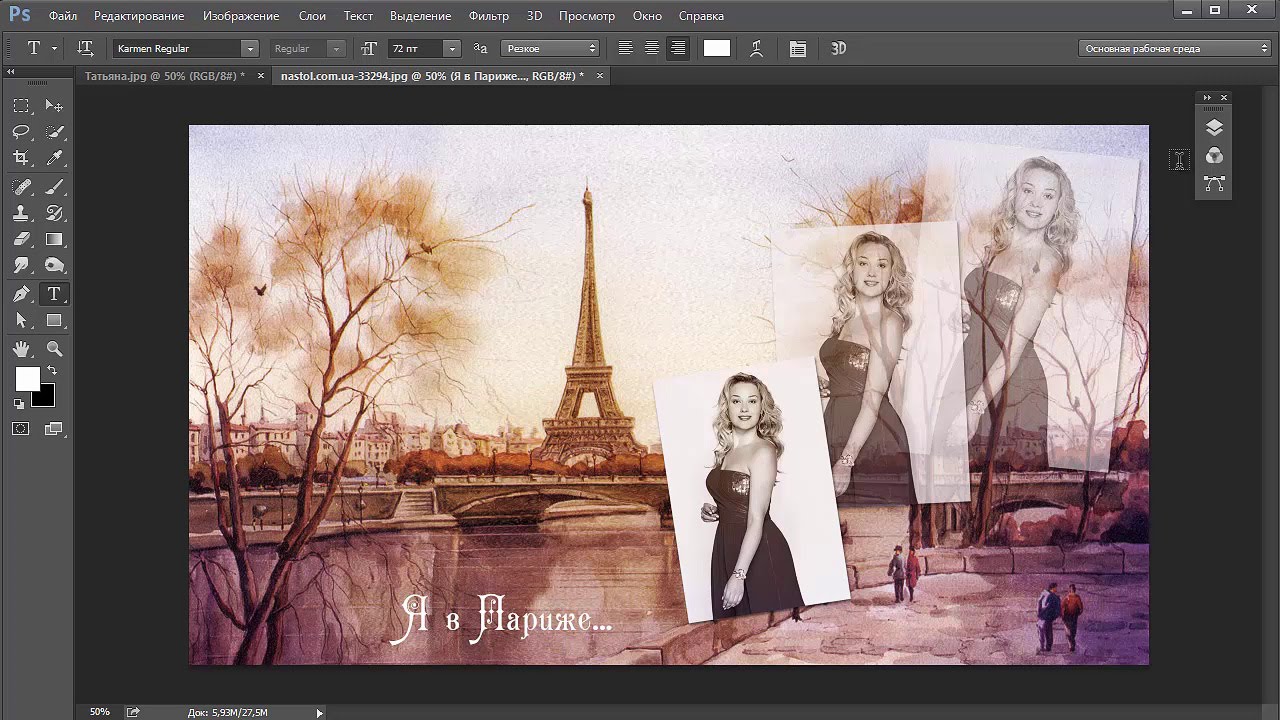Screen dimensions: 1280x720
Task: Pick the Clone Stamp tool
Action: coord(21,213)
